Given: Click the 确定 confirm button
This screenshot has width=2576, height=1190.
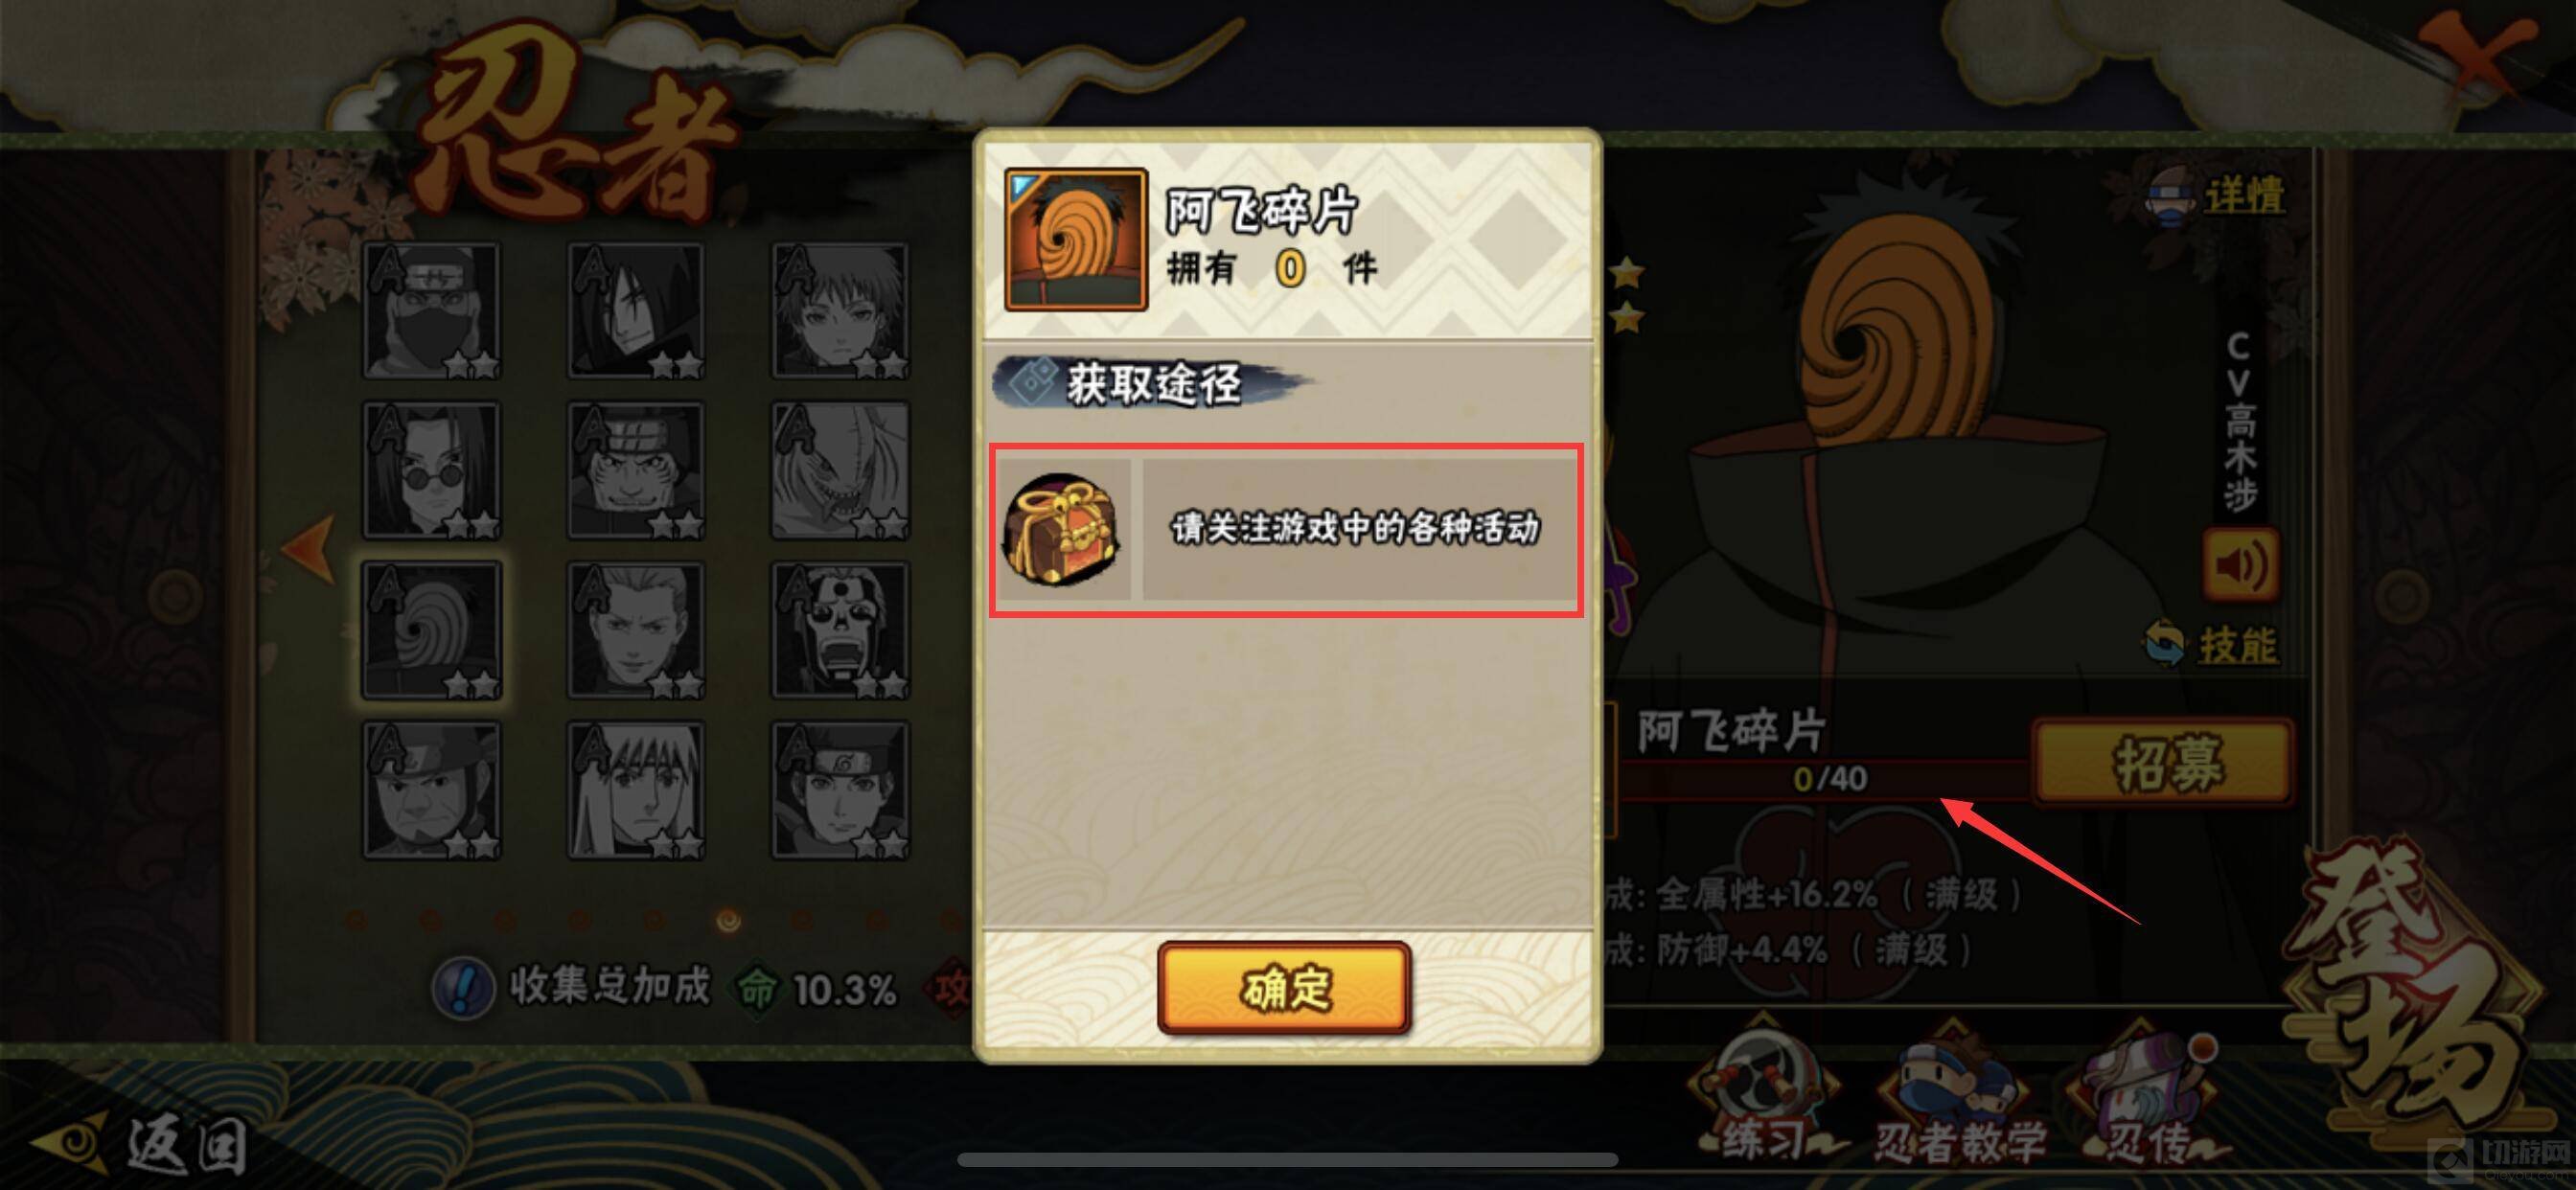Looking at the screenshot, I should (x=1284, y=988).
